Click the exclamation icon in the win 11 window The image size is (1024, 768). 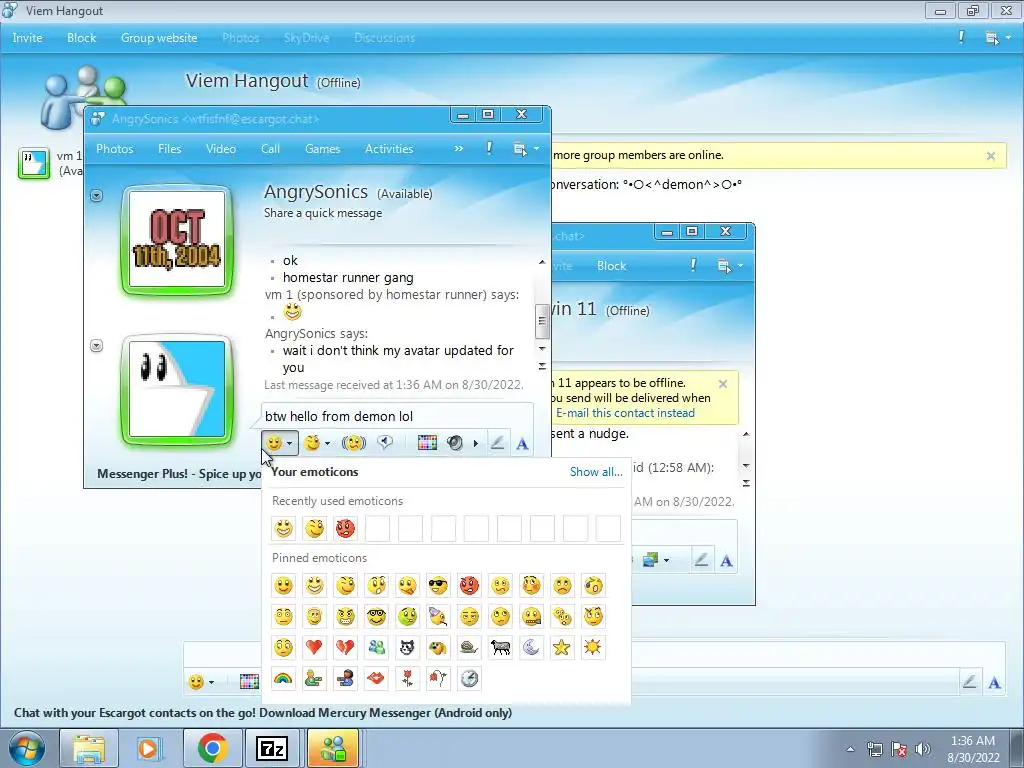point(693,265)
